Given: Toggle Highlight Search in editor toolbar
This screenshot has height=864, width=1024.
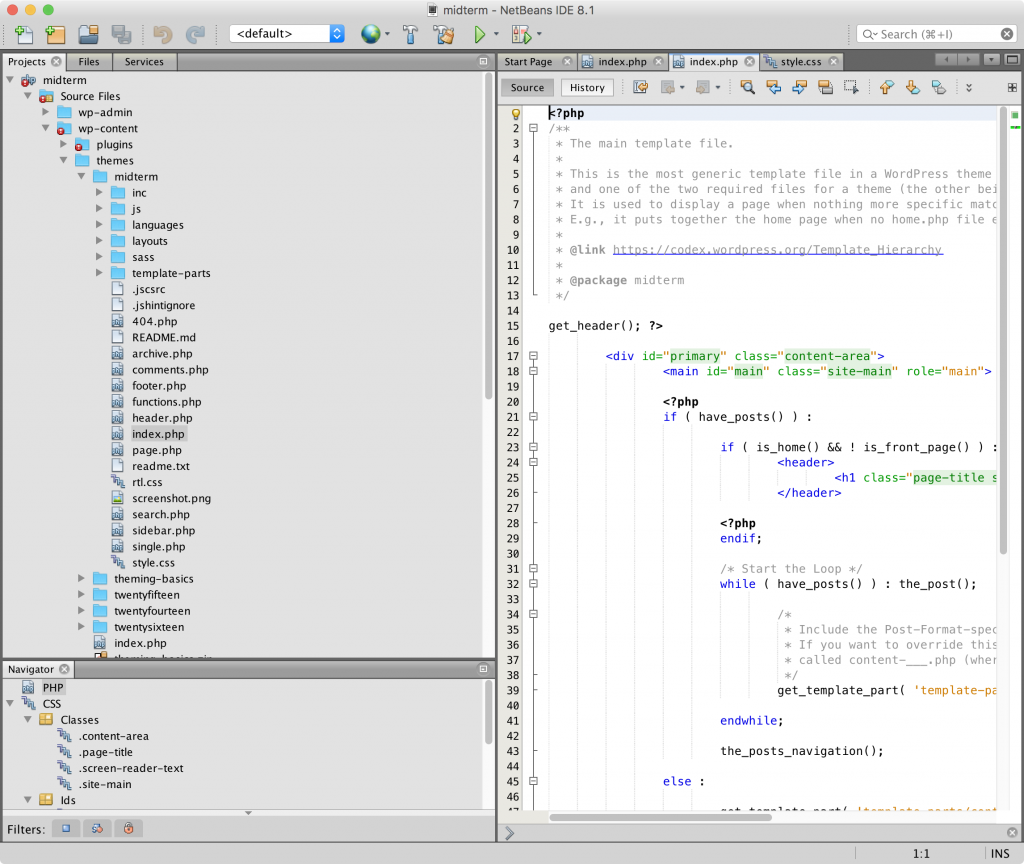Looking at the screenshot, I should 825,87.
